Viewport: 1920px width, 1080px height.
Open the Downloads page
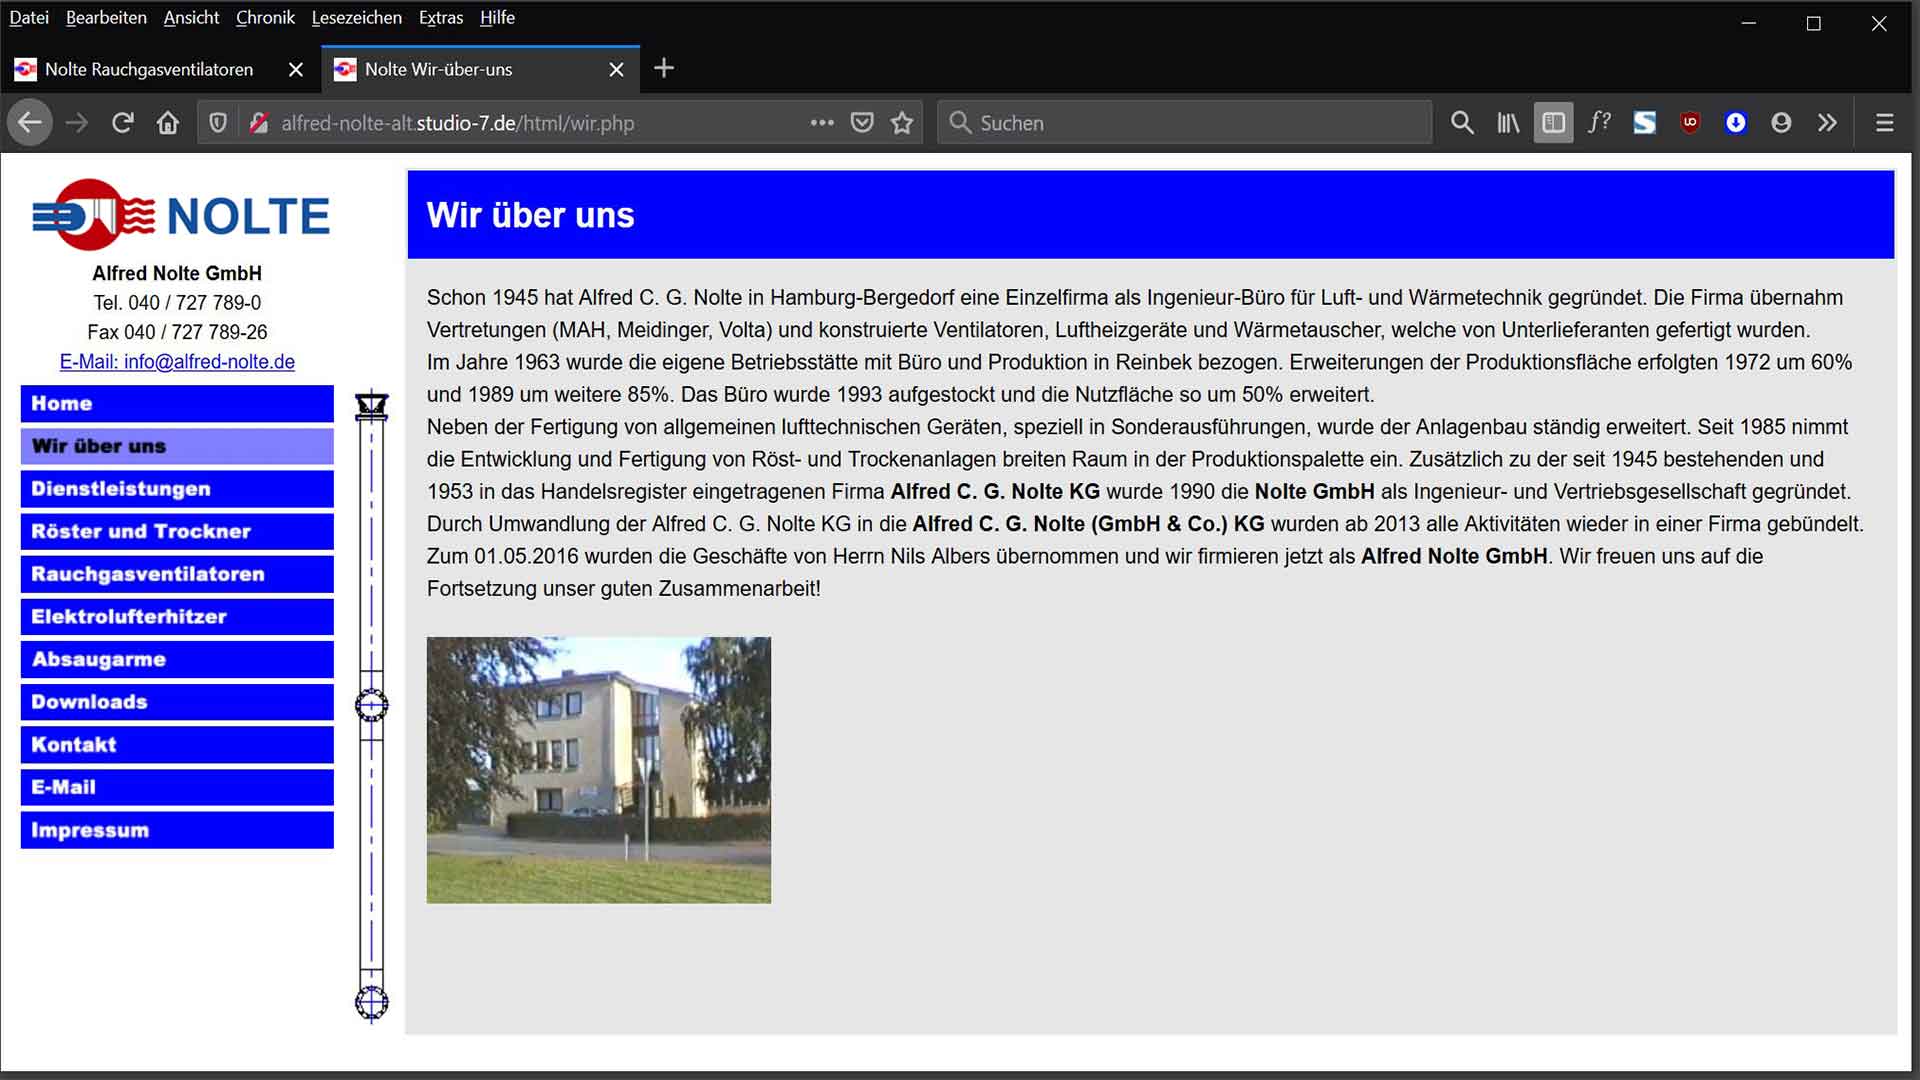coord(177,702)
